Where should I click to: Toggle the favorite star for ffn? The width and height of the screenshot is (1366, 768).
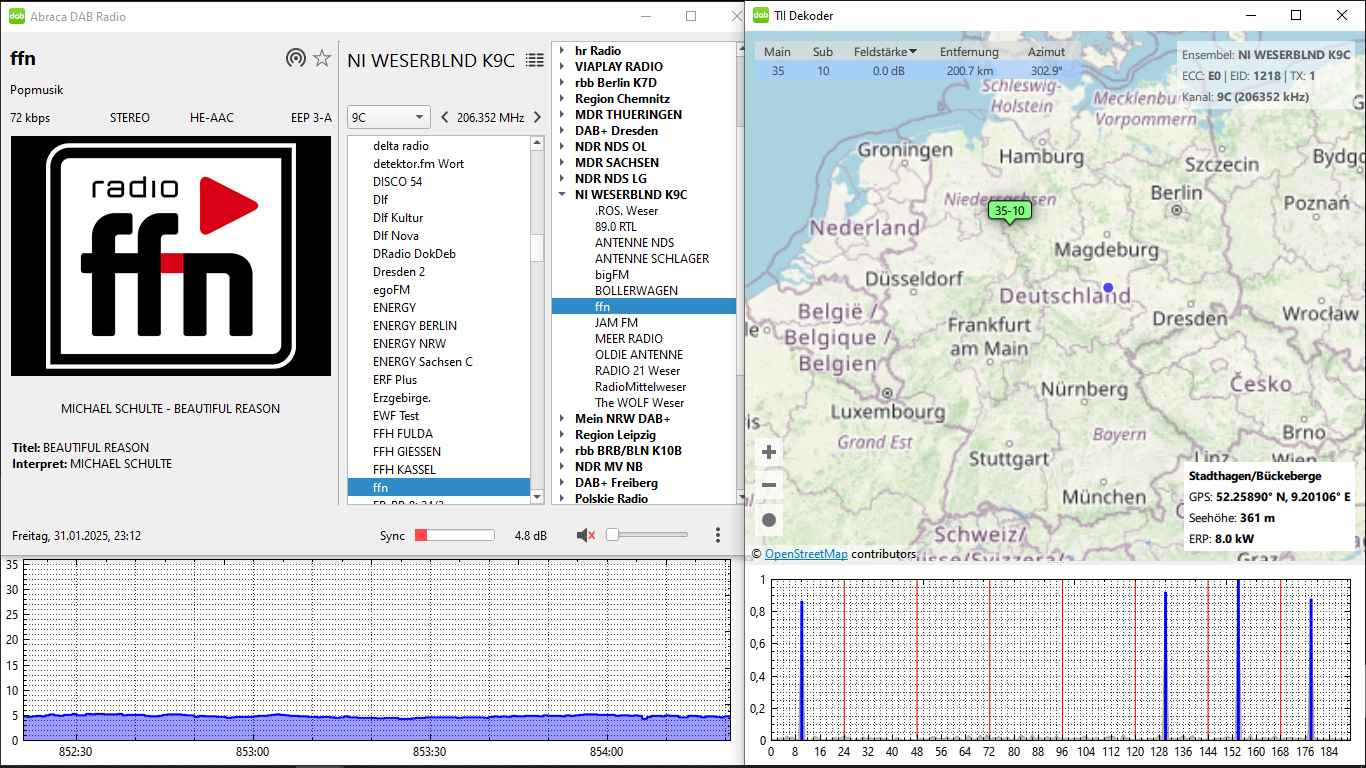322,58
